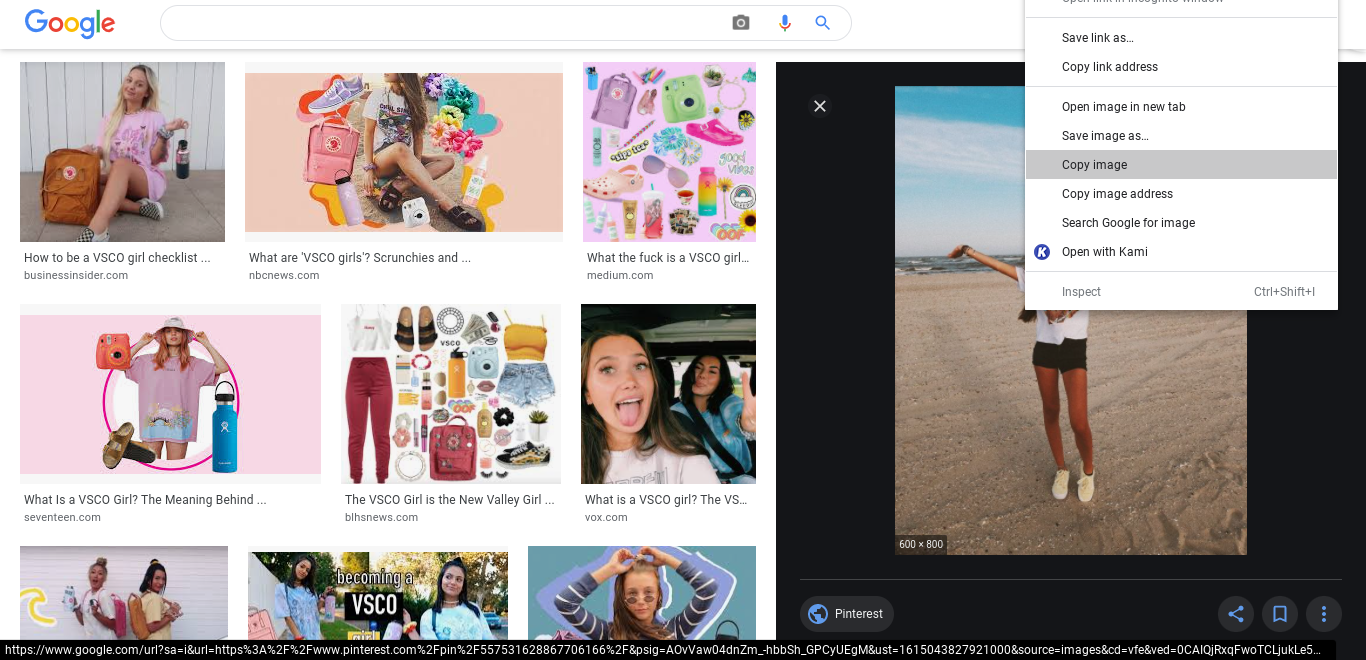This screenshot has height=660, width=1366.
Task: Save previewed image to collection bookmark
Action: click(1280, 614)
